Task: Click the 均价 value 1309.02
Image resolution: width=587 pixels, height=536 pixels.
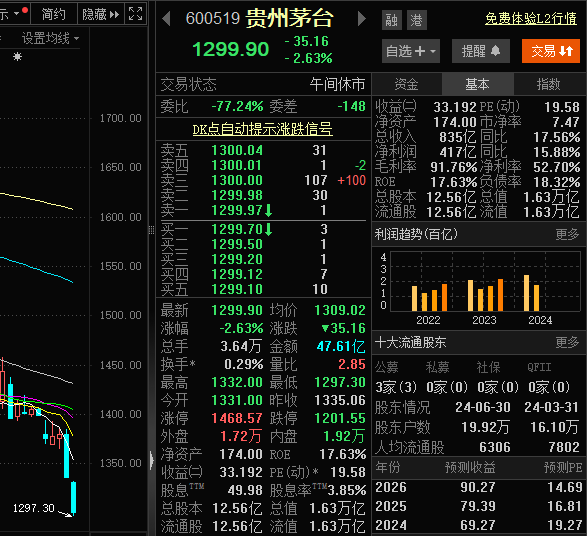Action: tap(340, 310)
